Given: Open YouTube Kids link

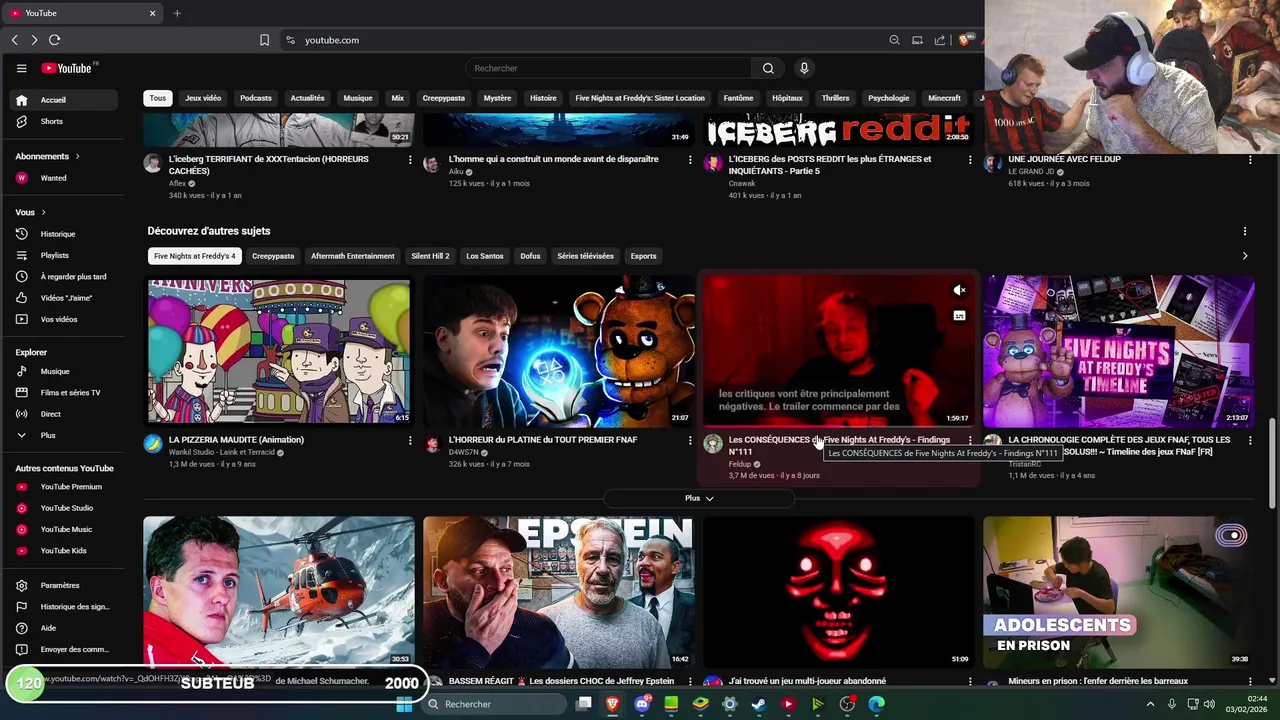Looking at the screenshot, I should tap(63, 550).
